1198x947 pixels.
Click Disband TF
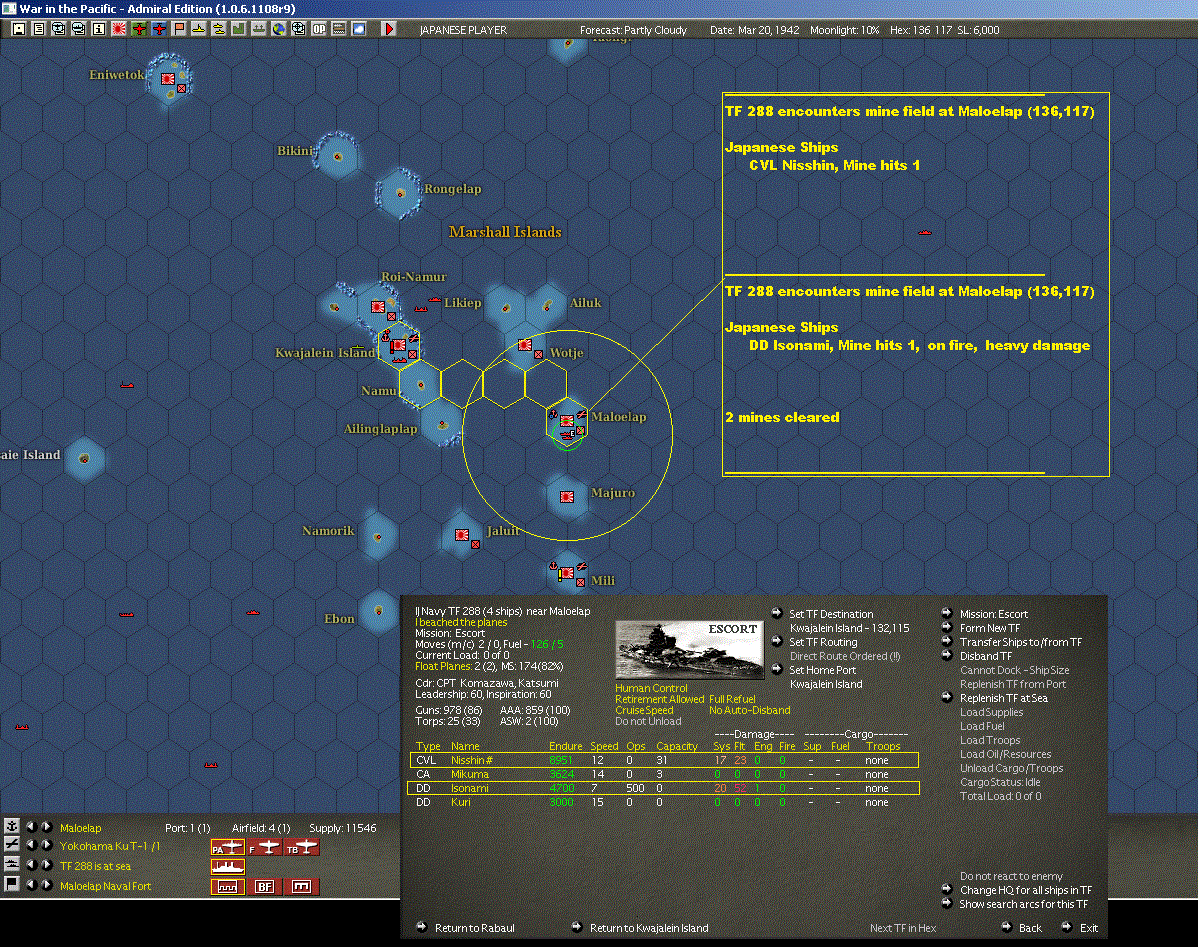coord(986,656)
